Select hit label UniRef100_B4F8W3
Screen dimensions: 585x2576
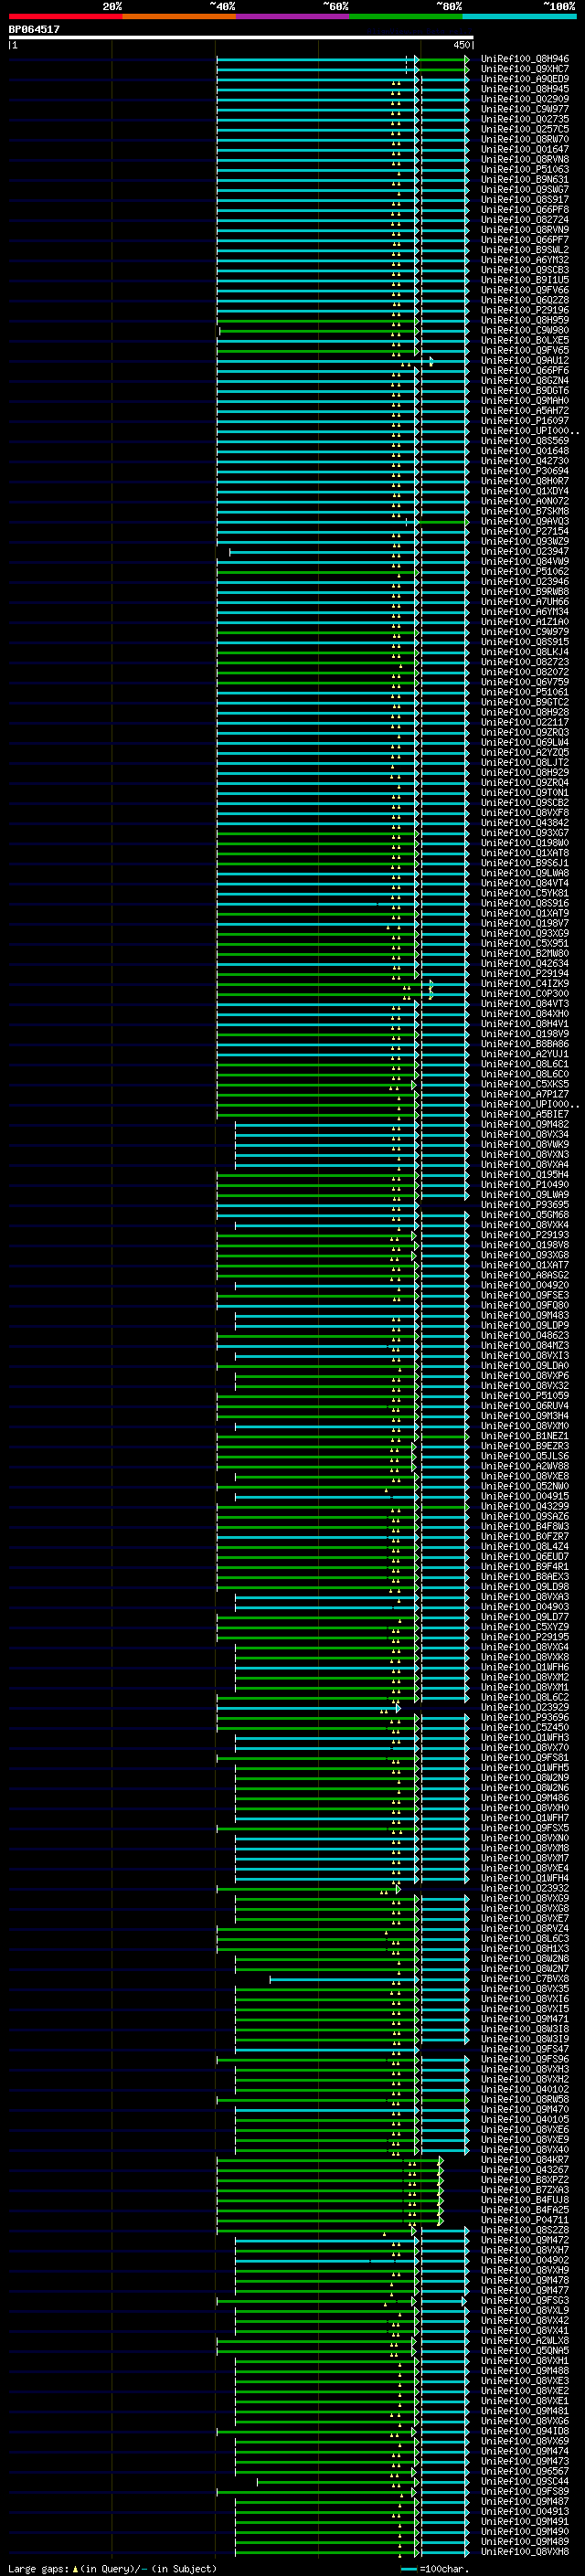tap(524, 1526)
